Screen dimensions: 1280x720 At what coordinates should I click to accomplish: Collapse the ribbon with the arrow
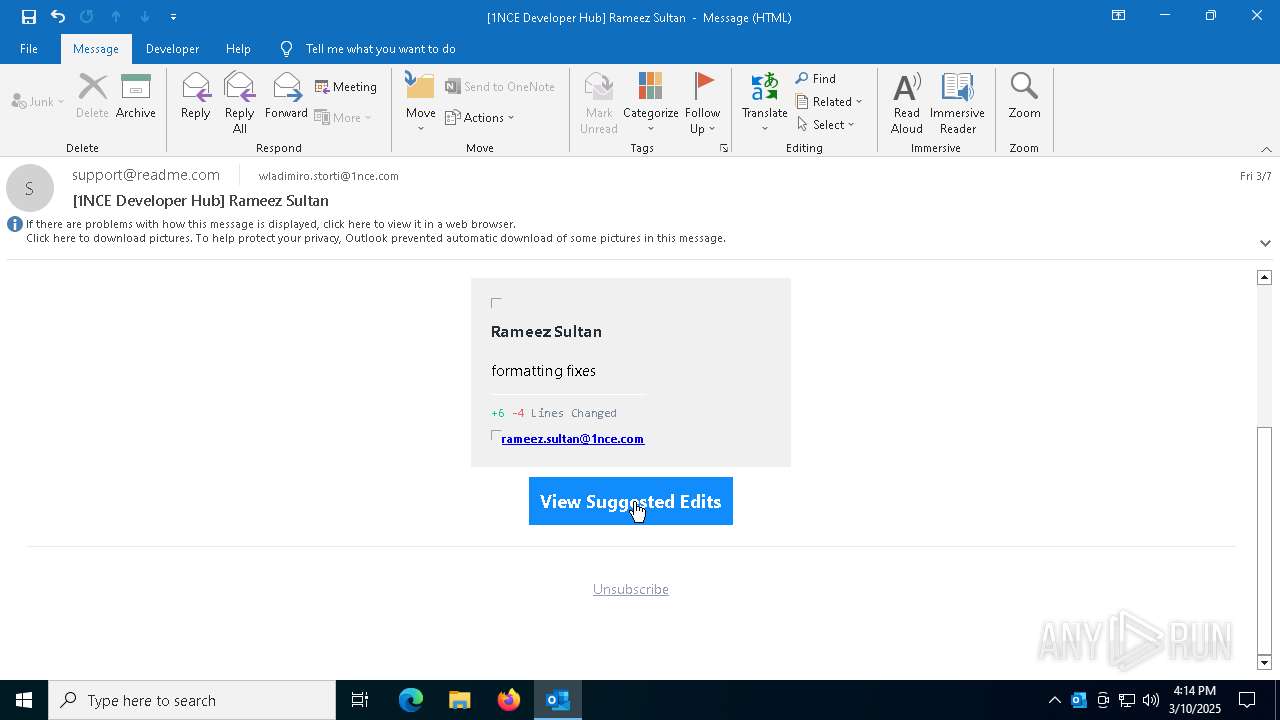click(1266, 149)
